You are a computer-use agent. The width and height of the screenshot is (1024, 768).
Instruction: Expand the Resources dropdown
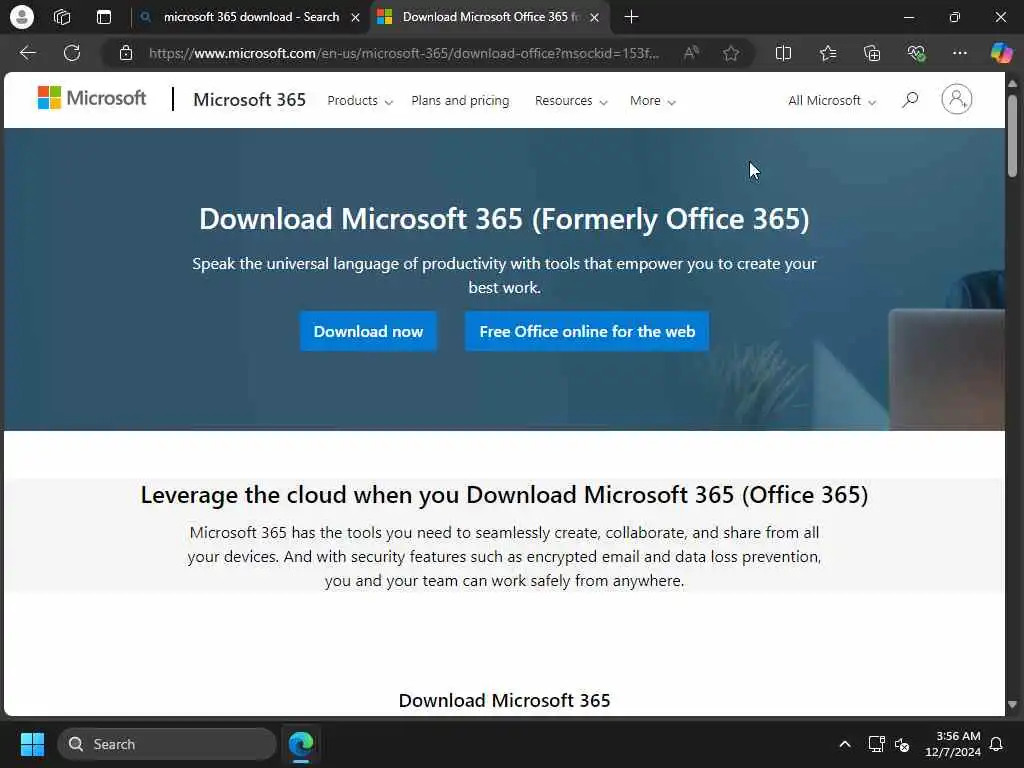point(571,101)
